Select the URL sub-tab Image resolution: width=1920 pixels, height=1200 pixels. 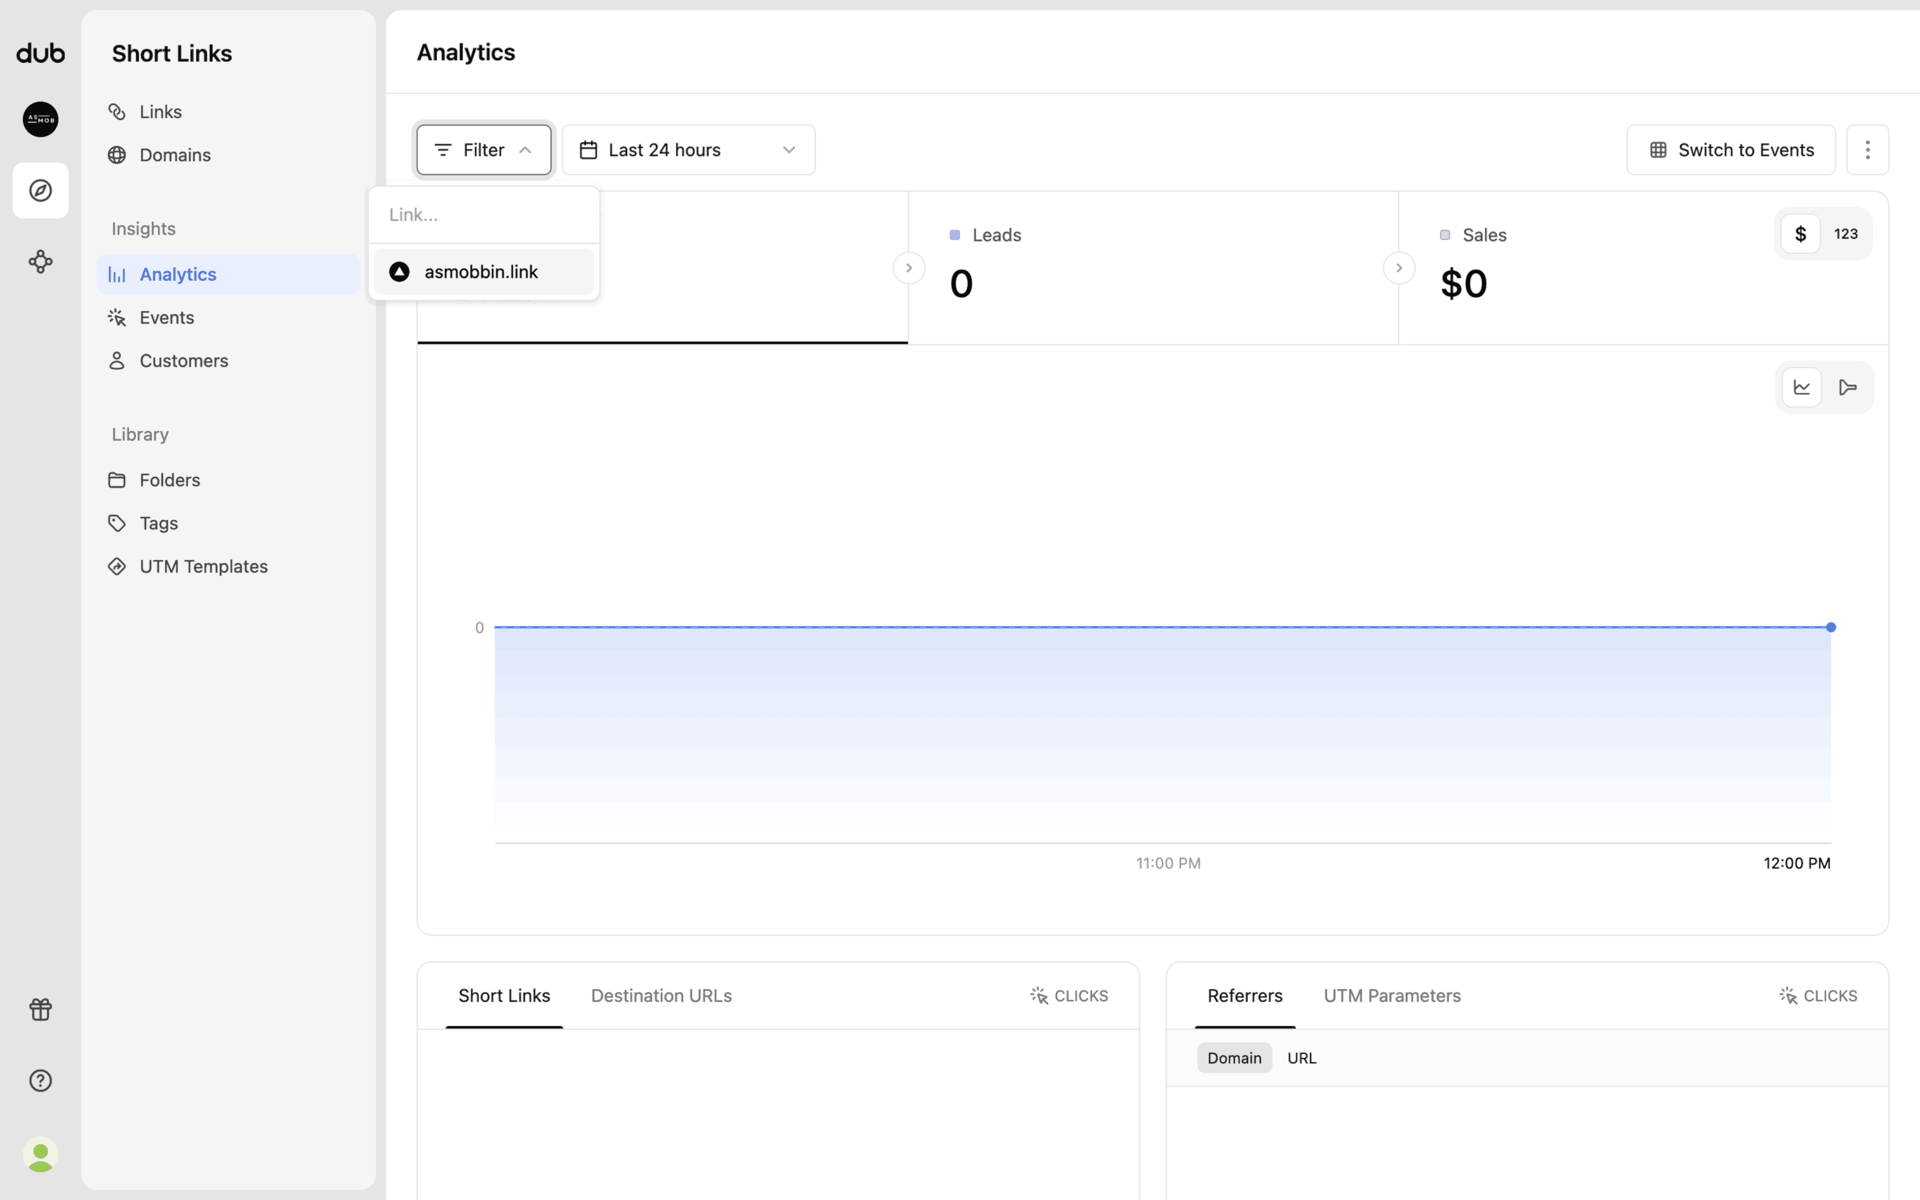click(1302, 1058)
